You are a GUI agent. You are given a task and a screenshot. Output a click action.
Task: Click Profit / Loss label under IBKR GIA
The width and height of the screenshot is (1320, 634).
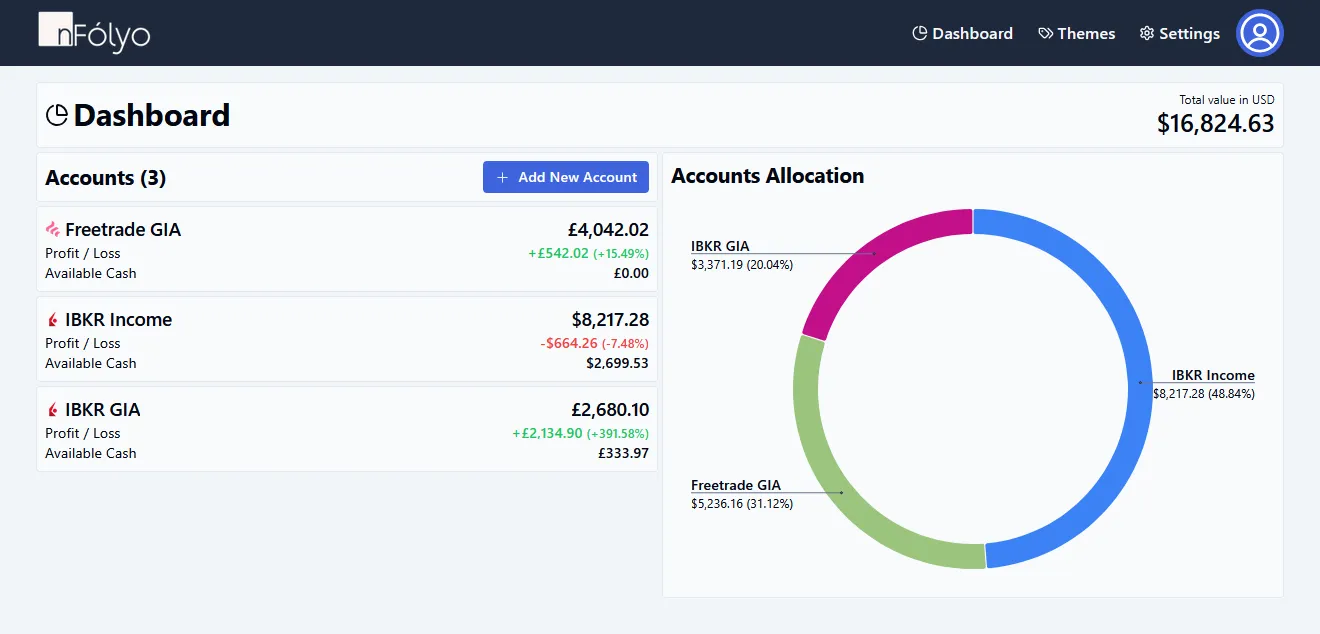83,433
